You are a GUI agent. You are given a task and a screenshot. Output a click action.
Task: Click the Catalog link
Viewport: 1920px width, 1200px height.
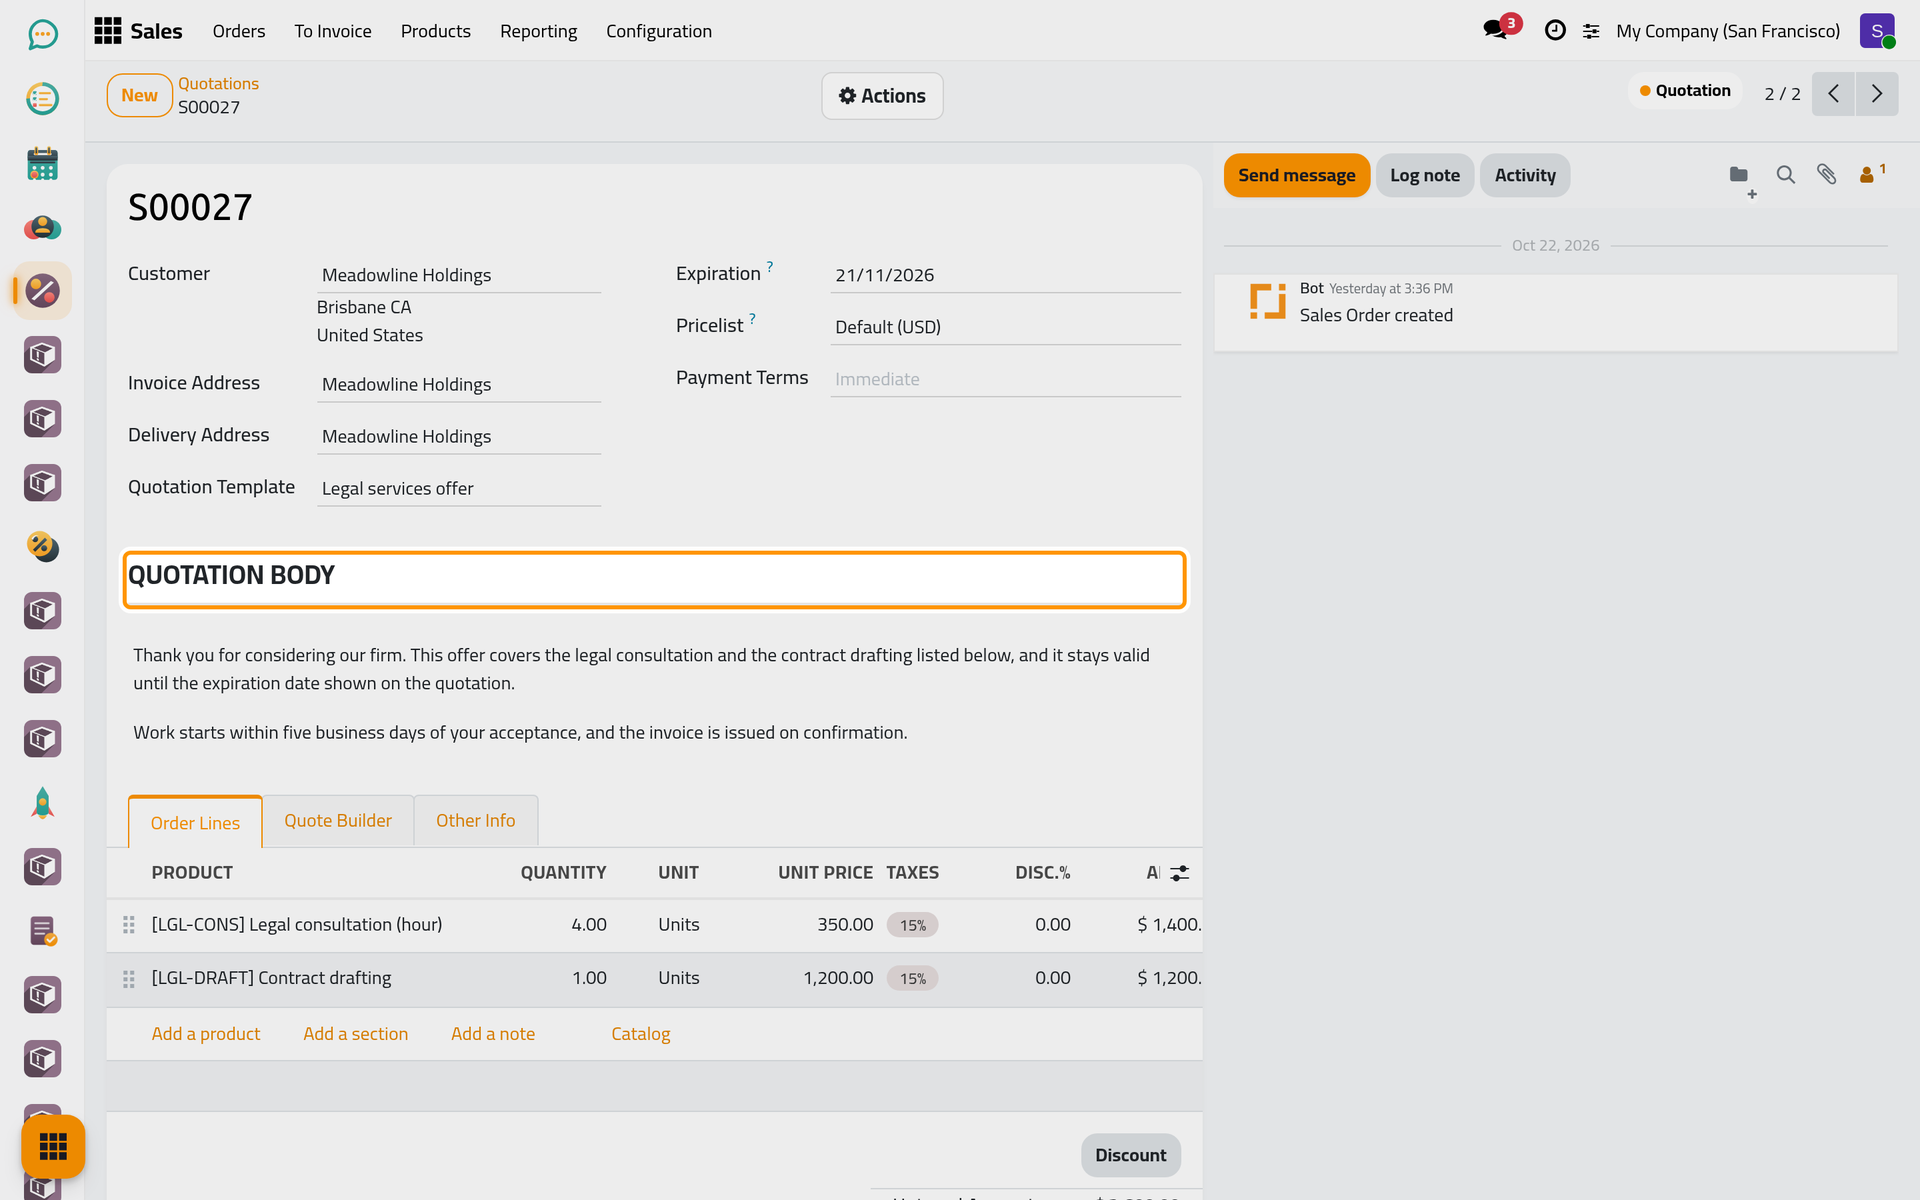(641, 1034)
